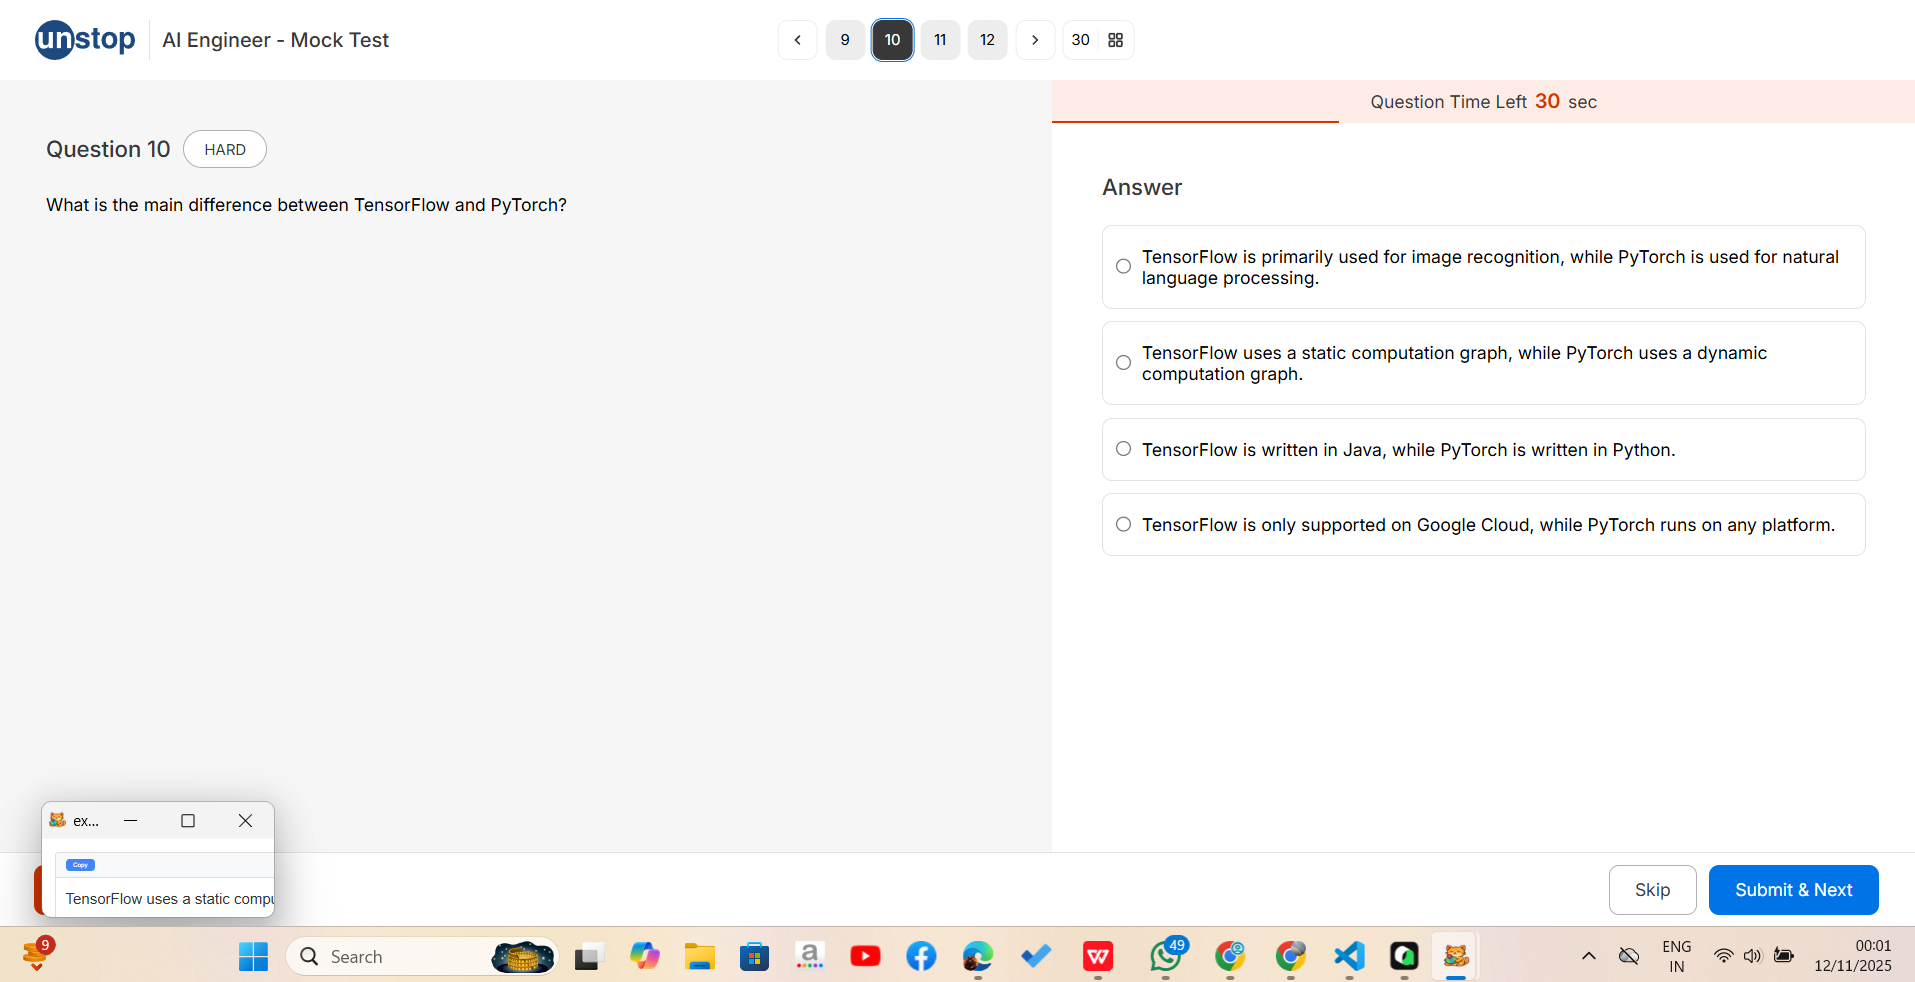Open Microsoft Edge from the taskbar
1915x982 pixels.
pos(977,957)
